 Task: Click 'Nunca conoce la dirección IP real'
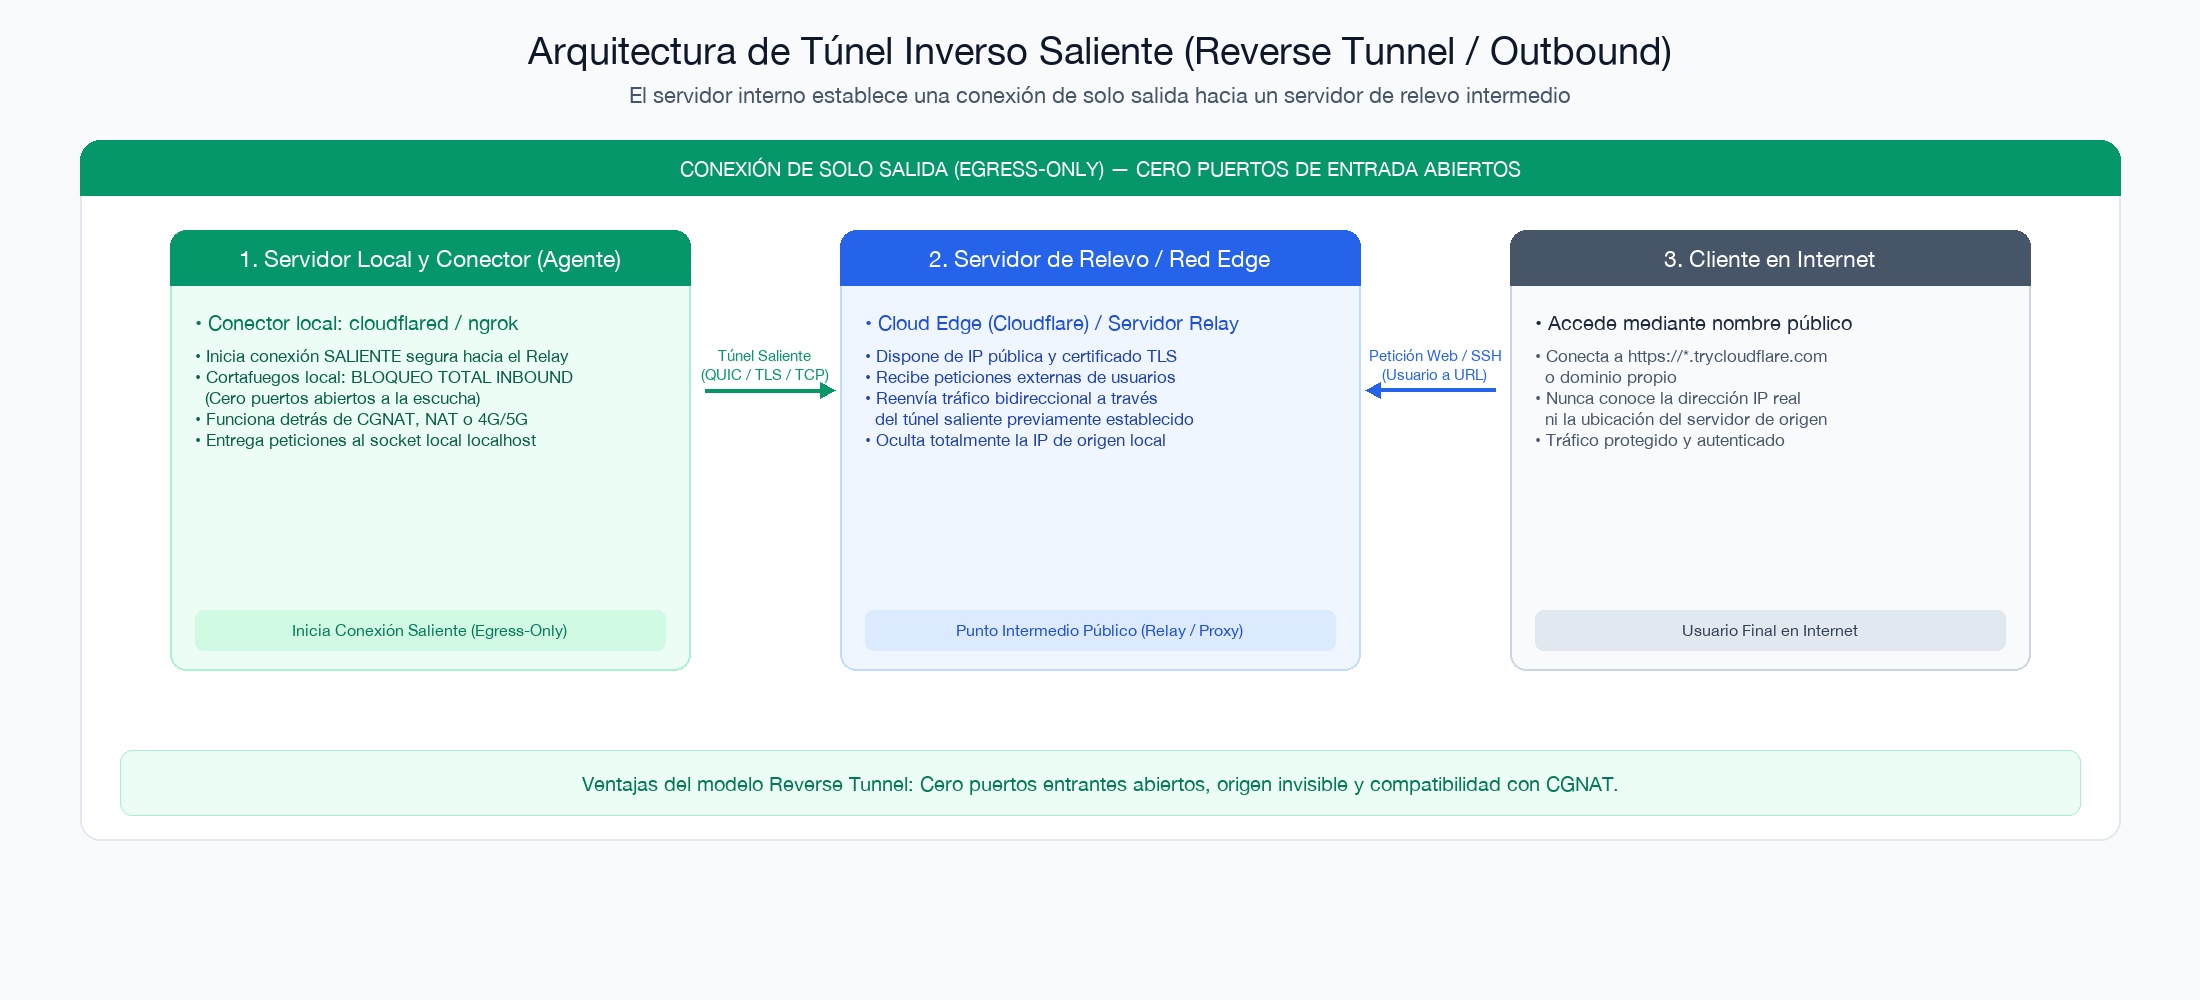[1668, 398]
